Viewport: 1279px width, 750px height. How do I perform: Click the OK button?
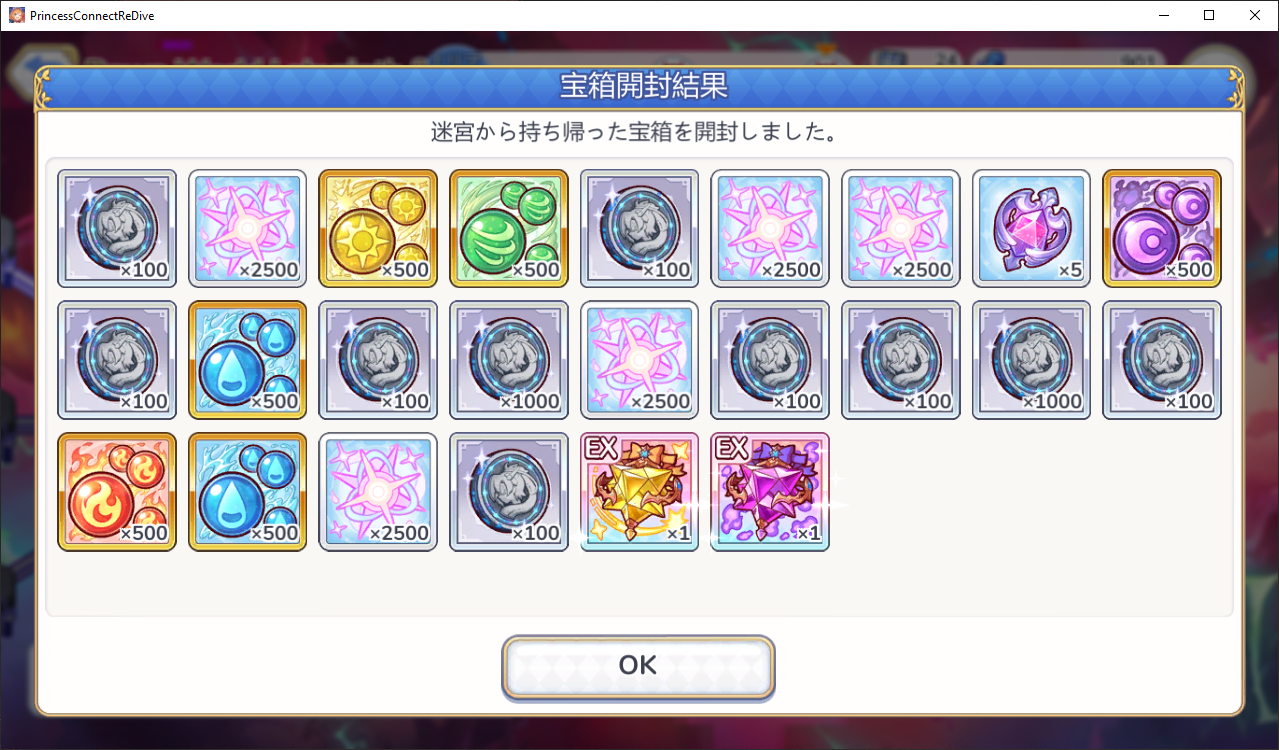point(638,666)
